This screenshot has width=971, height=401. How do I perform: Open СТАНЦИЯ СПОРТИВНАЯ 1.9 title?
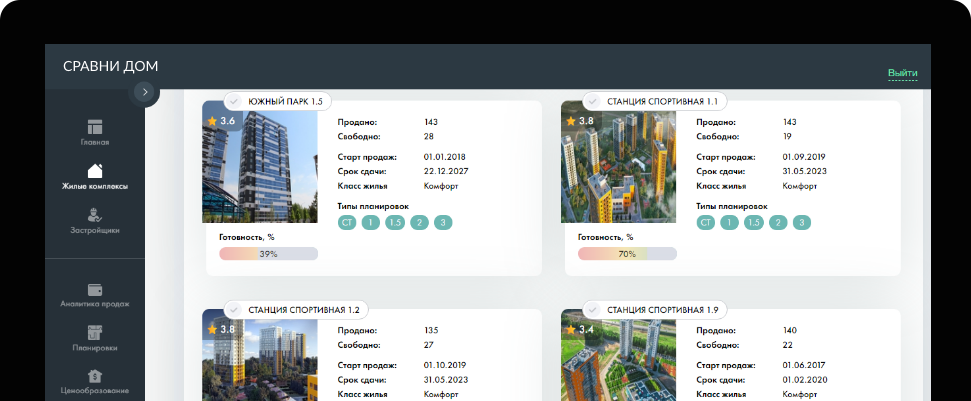pyautogui.click(x=663, y=309)
